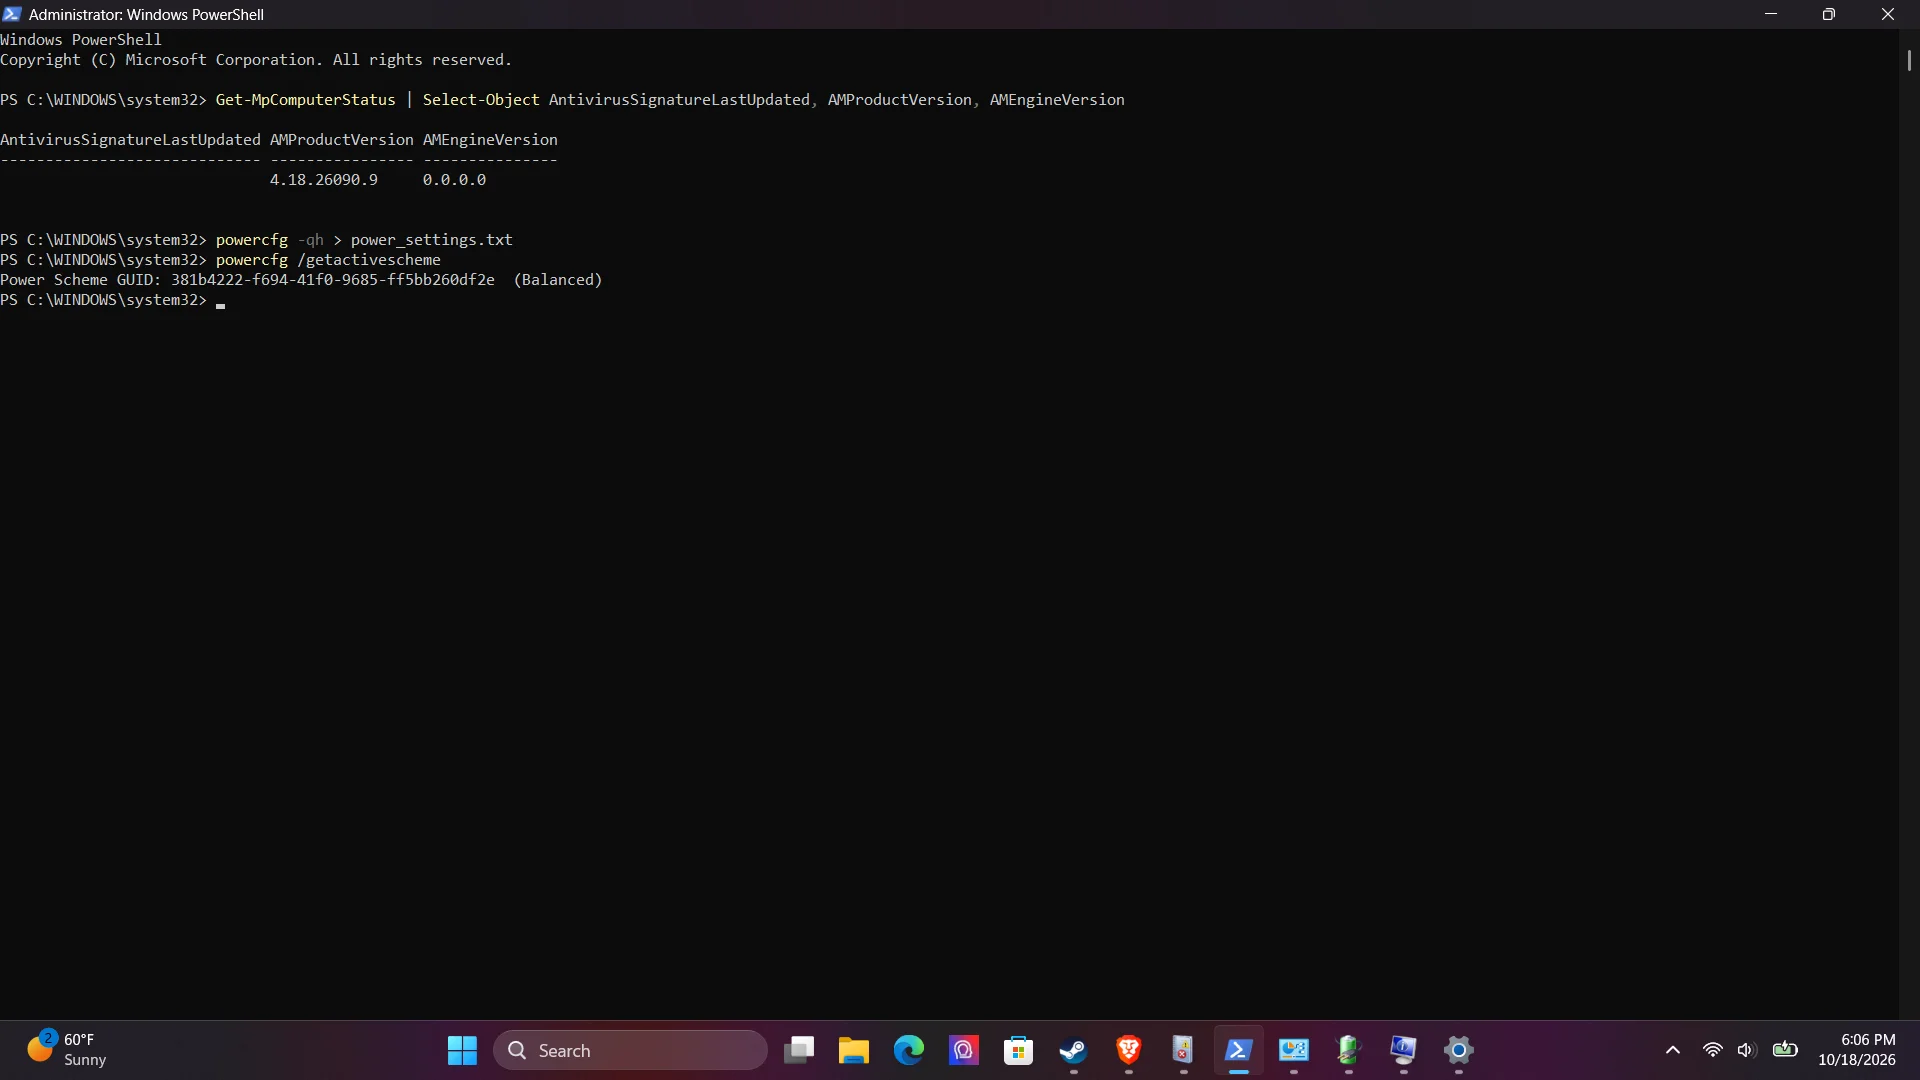Open Microsoft Store from the taskbar
Screen dimensions: 1920x1080
click(1018, 1050)
